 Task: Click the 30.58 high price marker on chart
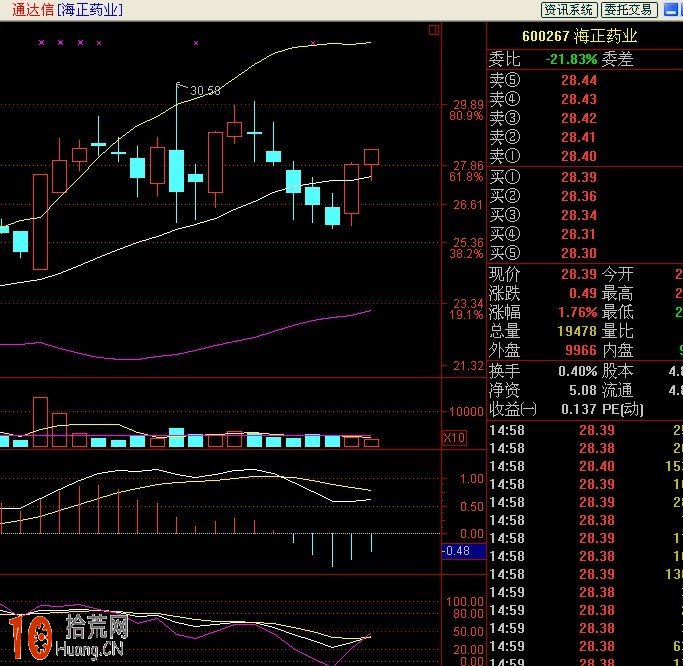point(205,91)
